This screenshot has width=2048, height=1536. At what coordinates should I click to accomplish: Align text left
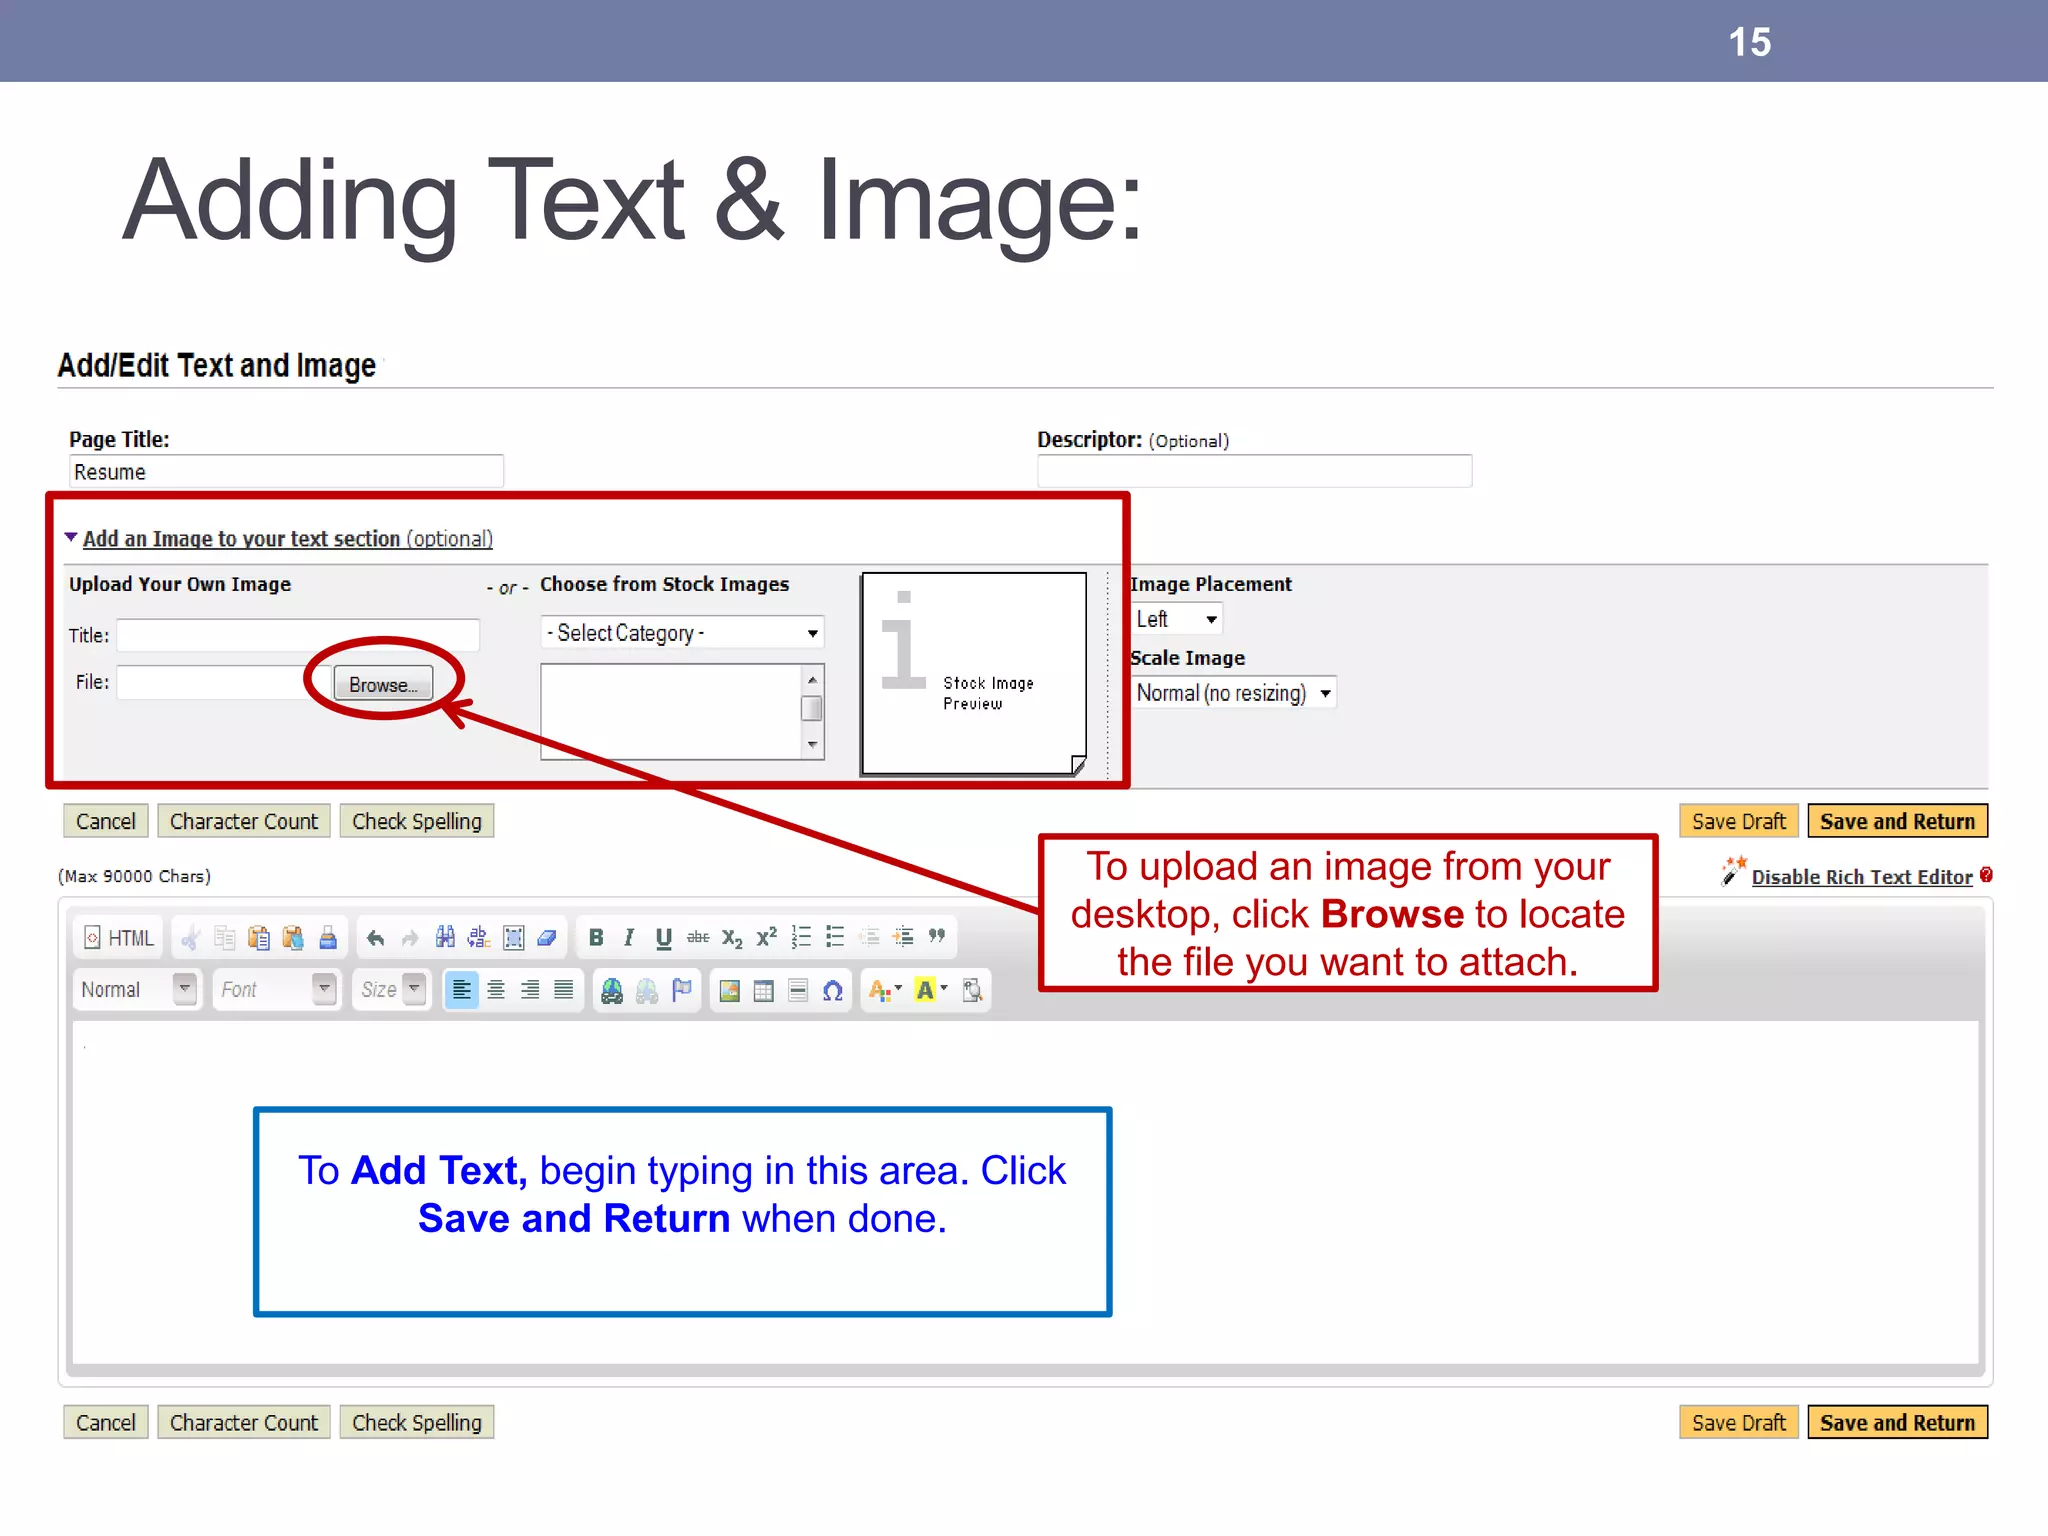tap(461, 990)
